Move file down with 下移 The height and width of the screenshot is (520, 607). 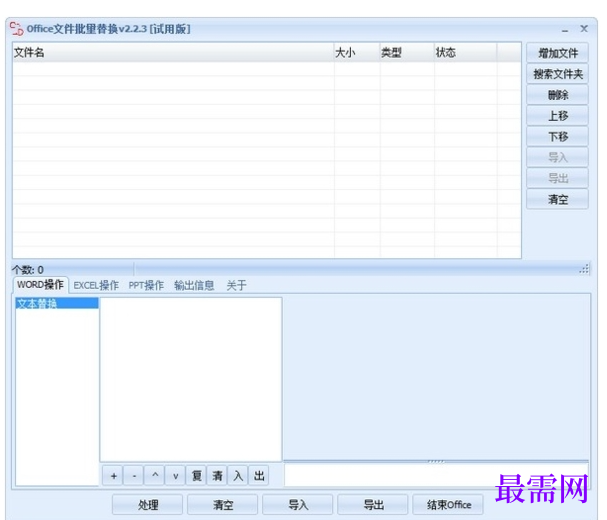pos(557,137)
